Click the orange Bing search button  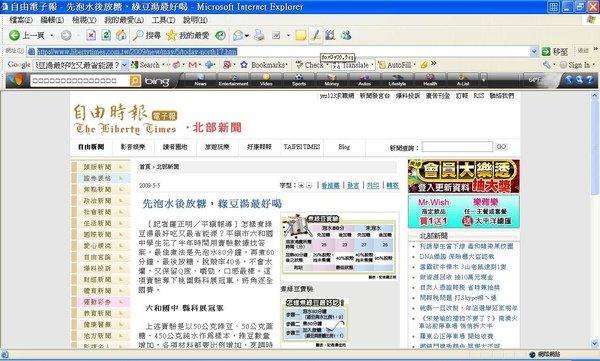click(x=135, y=80)
